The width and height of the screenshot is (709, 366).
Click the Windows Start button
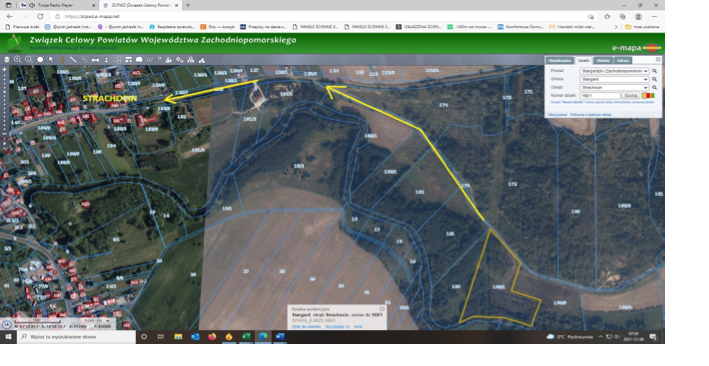(8, 337)
